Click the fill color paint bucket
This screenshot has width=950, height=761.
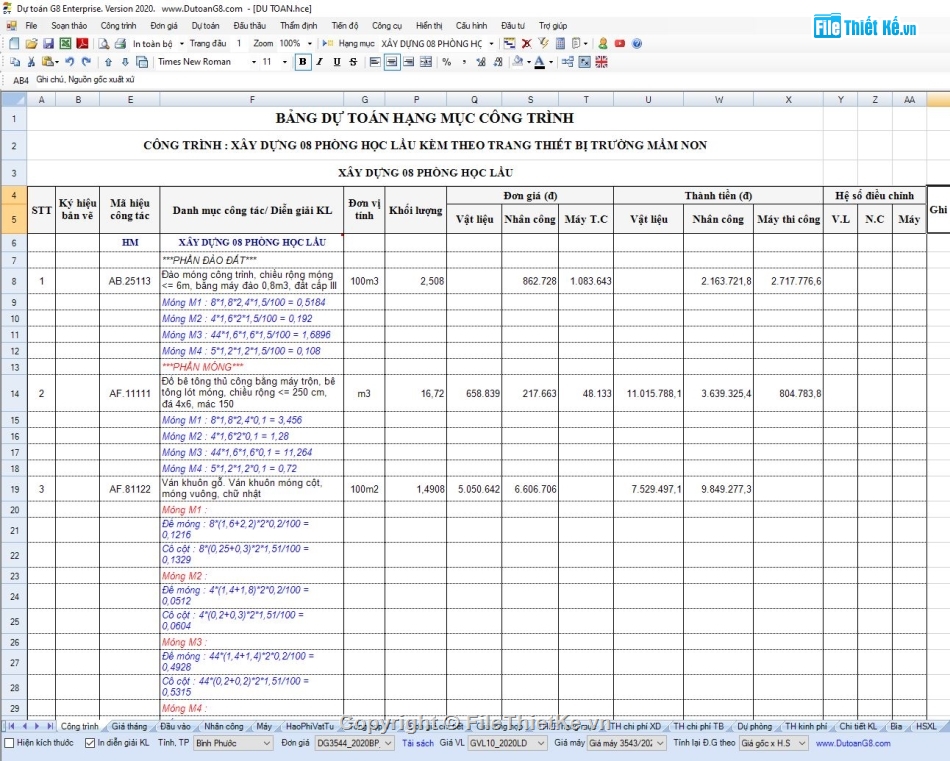click(517, 62)
